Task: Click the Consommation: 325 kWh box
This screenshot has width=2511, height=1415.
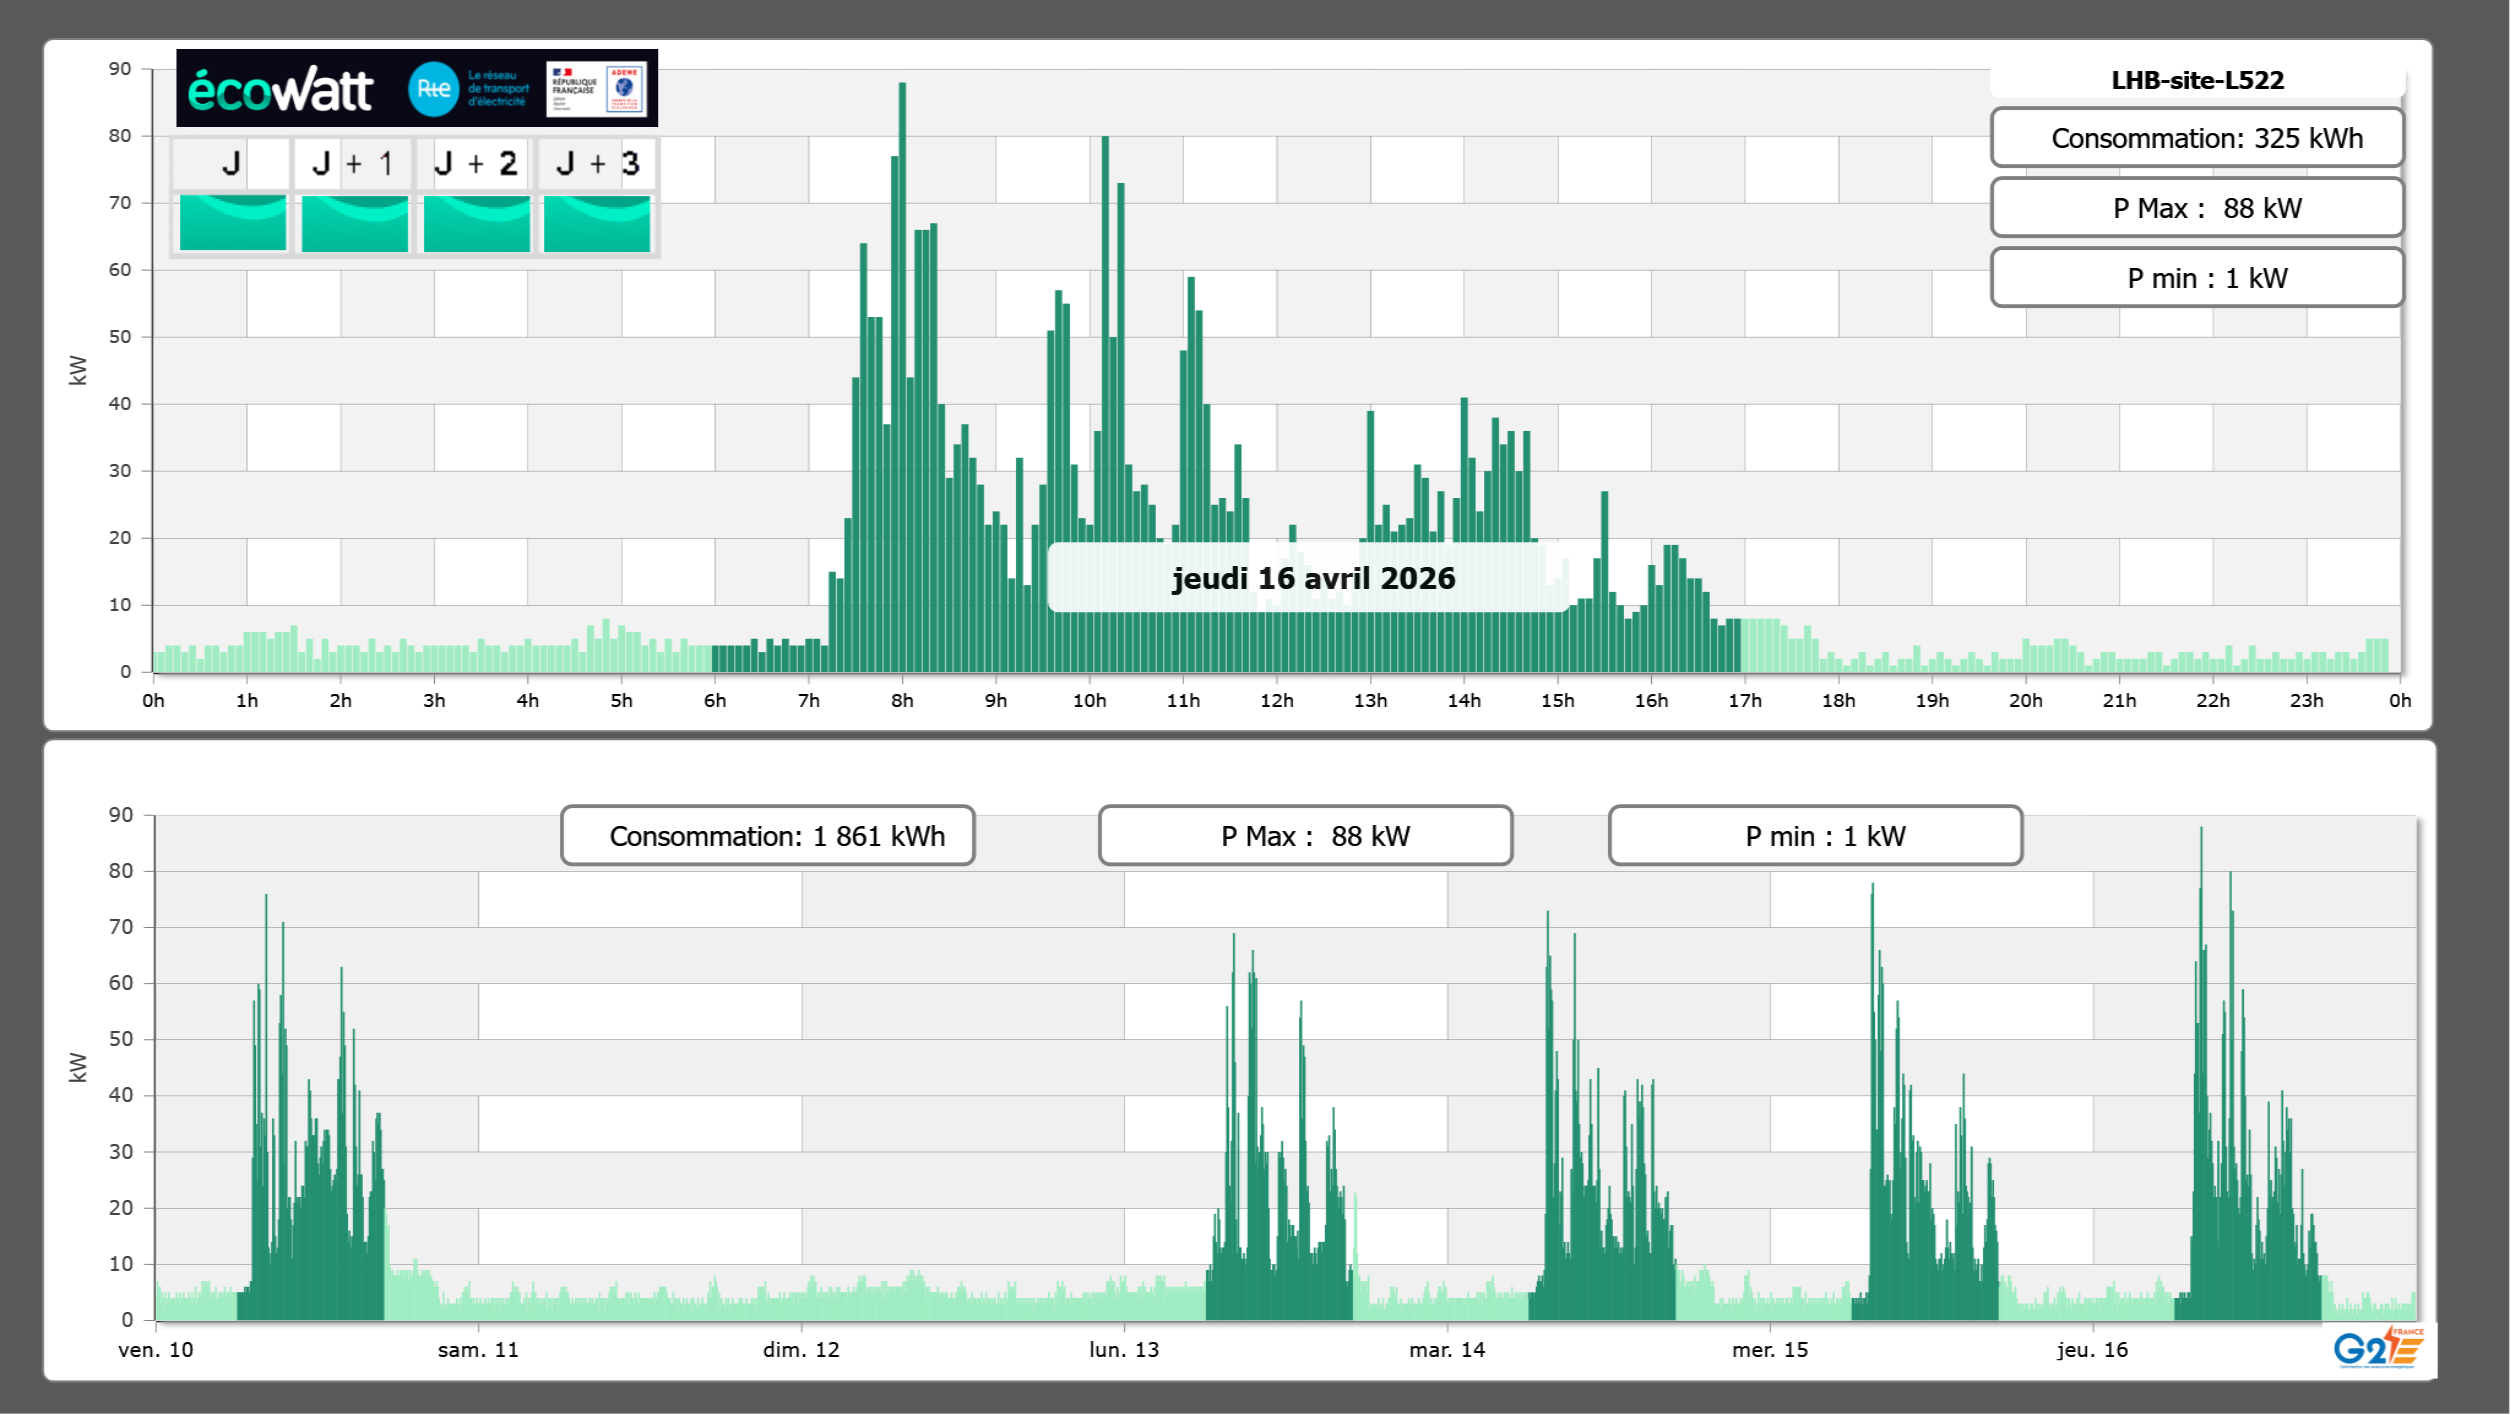Action: tap(2197, 138)
